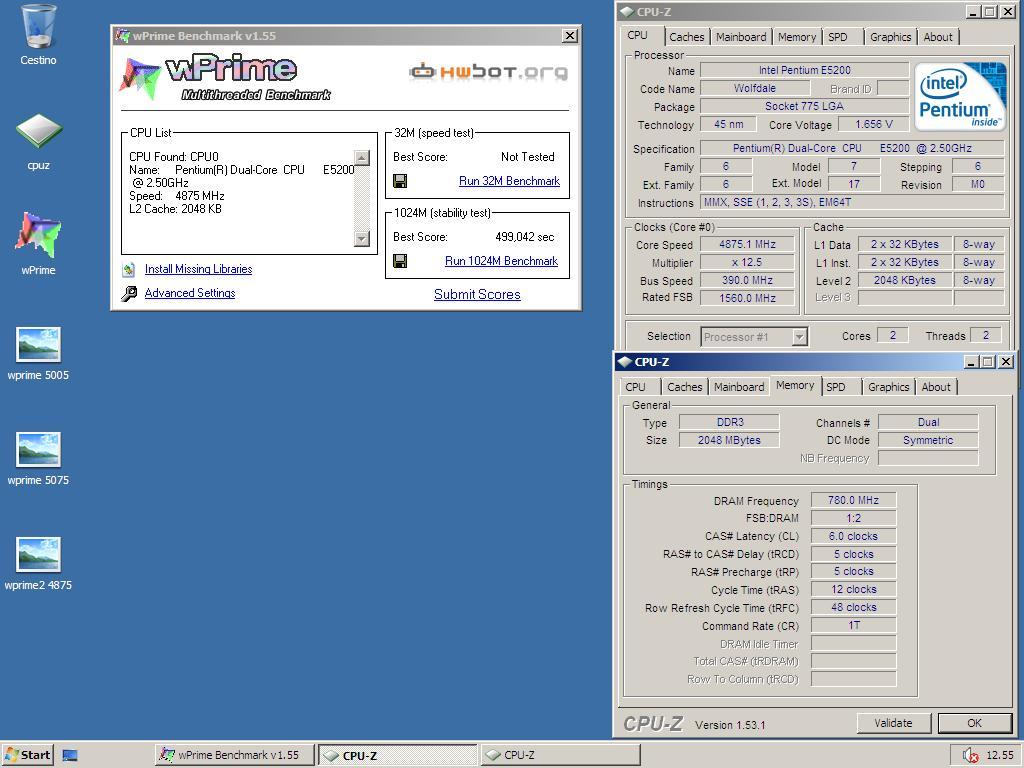Click the save floppy icon for 1024M score
The width and height of the screenshot is (1024, 768).
click(400, 261)
